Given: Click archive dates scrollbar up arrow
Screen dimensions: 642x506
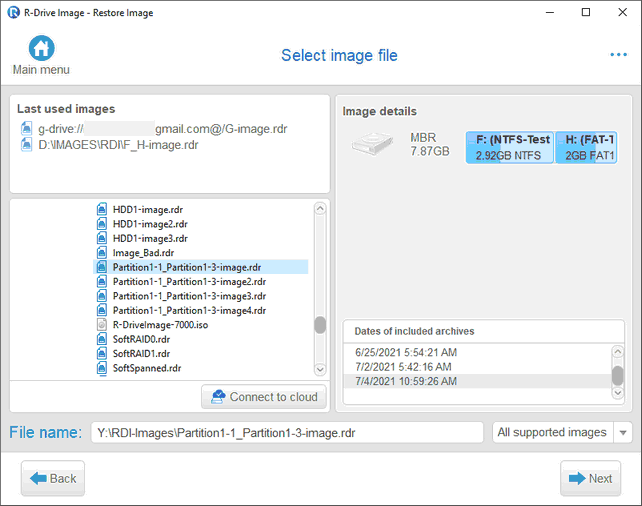Looking at the screenshot, I should click(618, 352).
